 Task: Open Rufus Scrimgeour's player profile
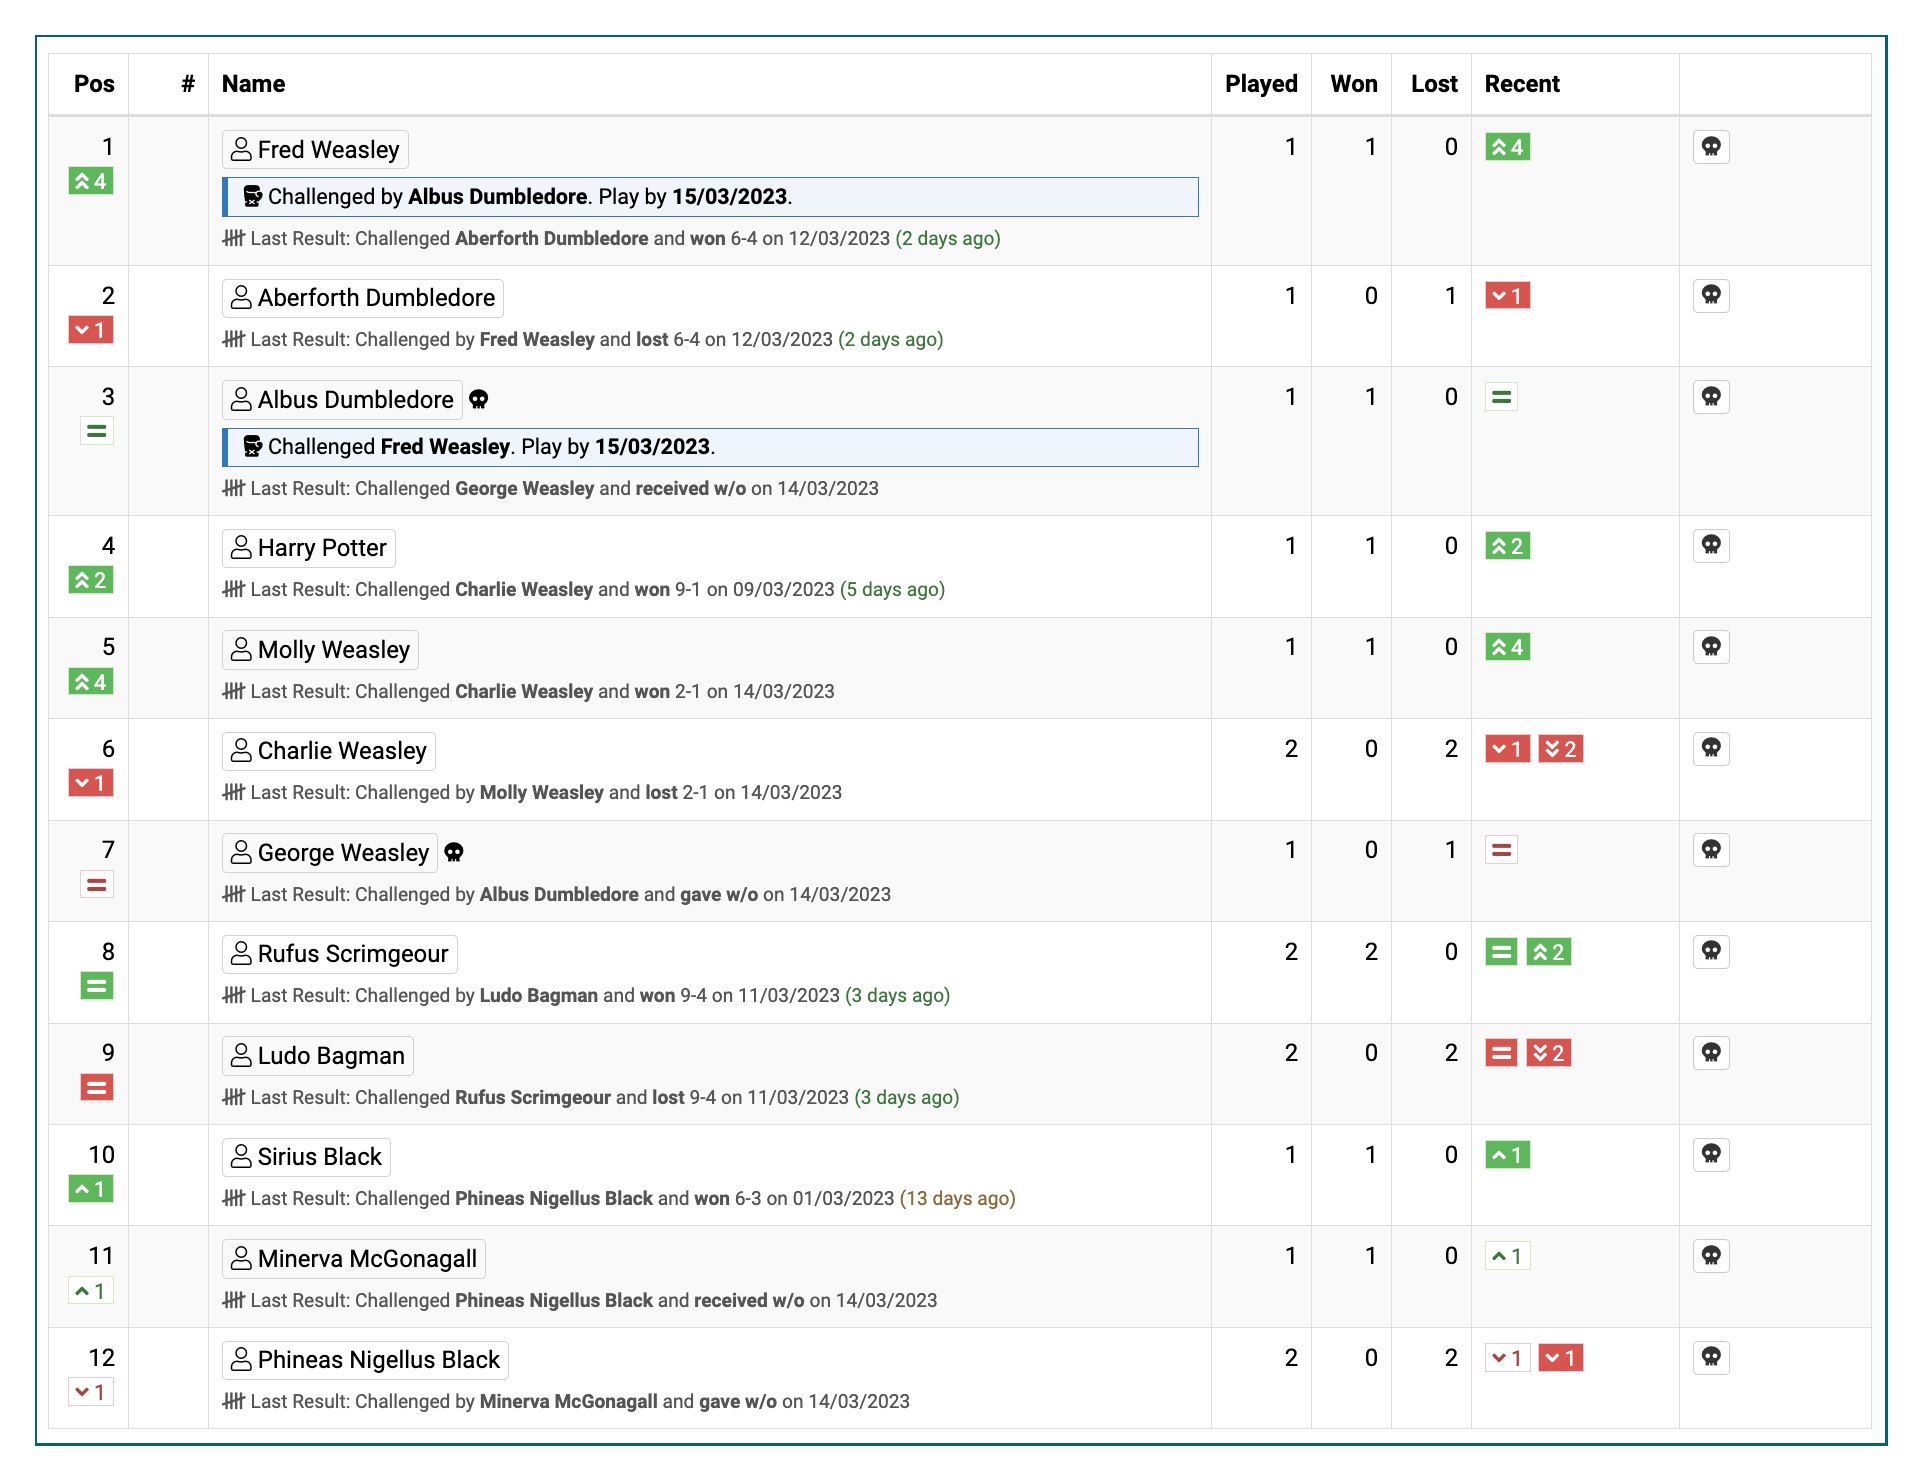pos(339,954)
